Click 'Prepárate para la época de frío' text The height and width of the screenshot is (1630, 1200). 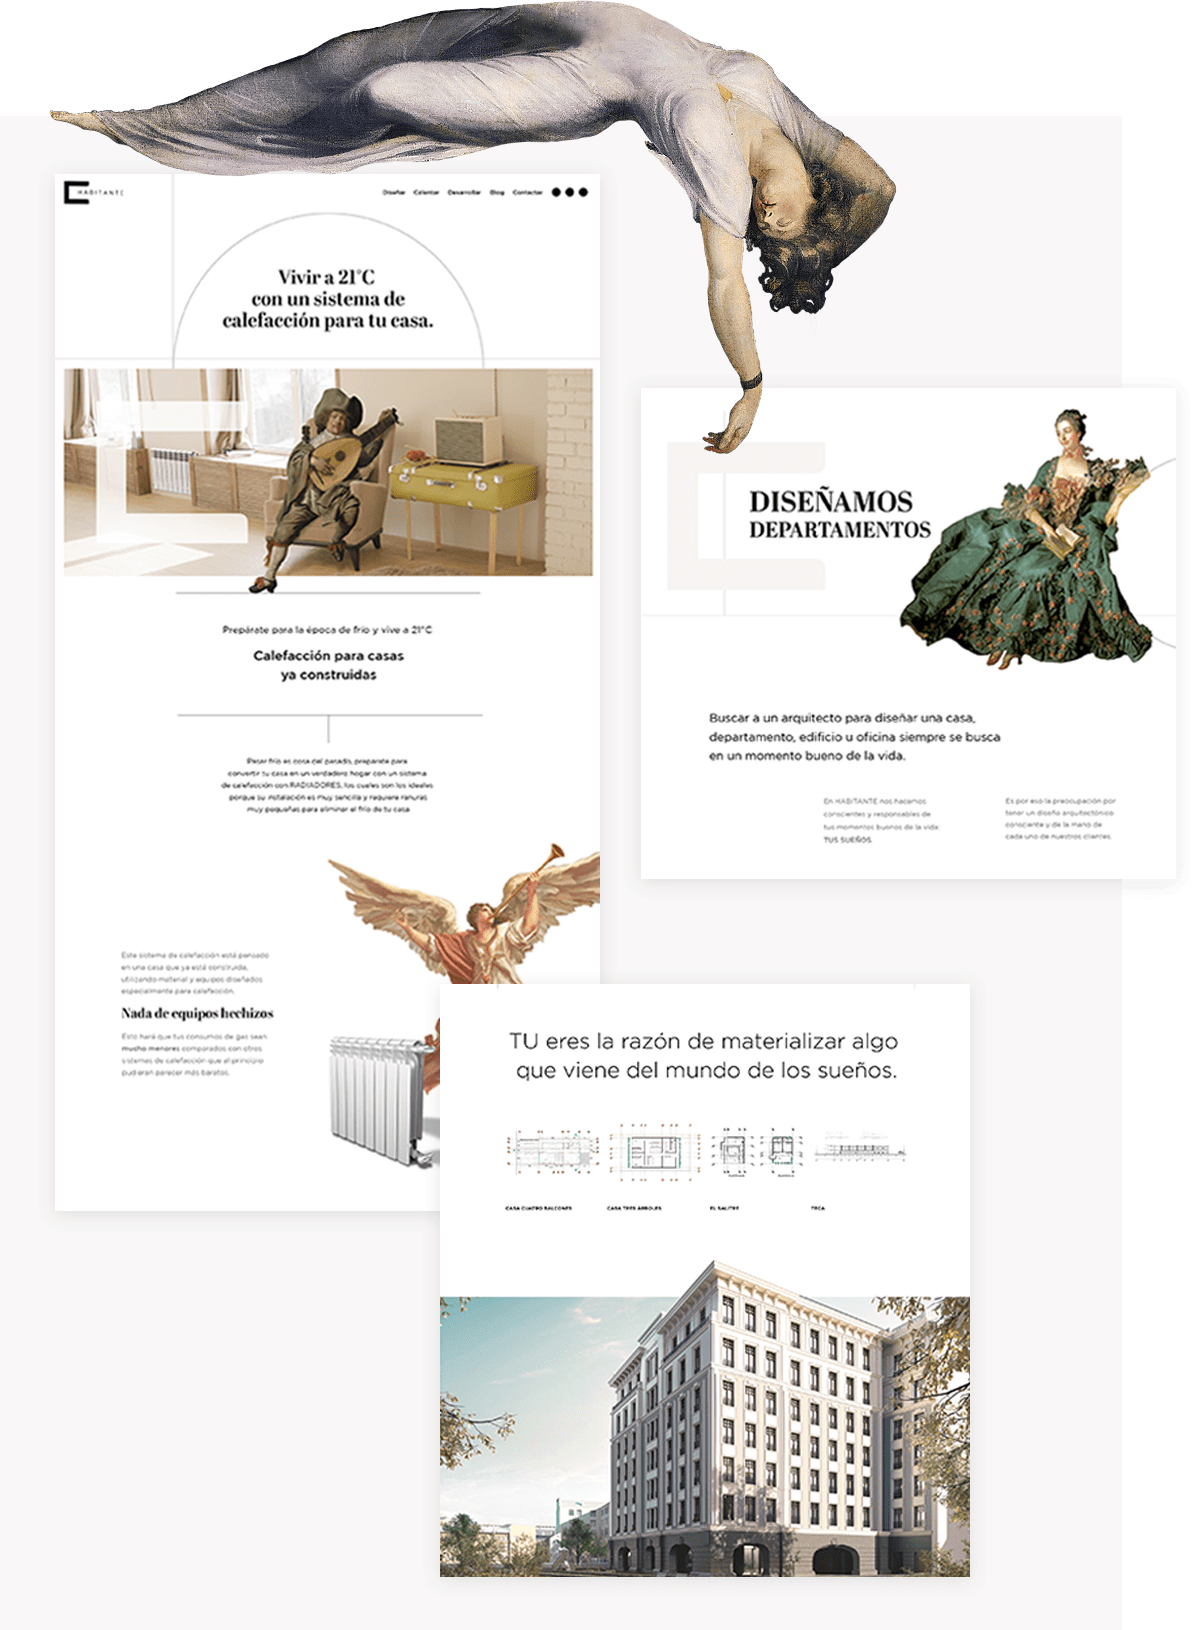point(327,630)
